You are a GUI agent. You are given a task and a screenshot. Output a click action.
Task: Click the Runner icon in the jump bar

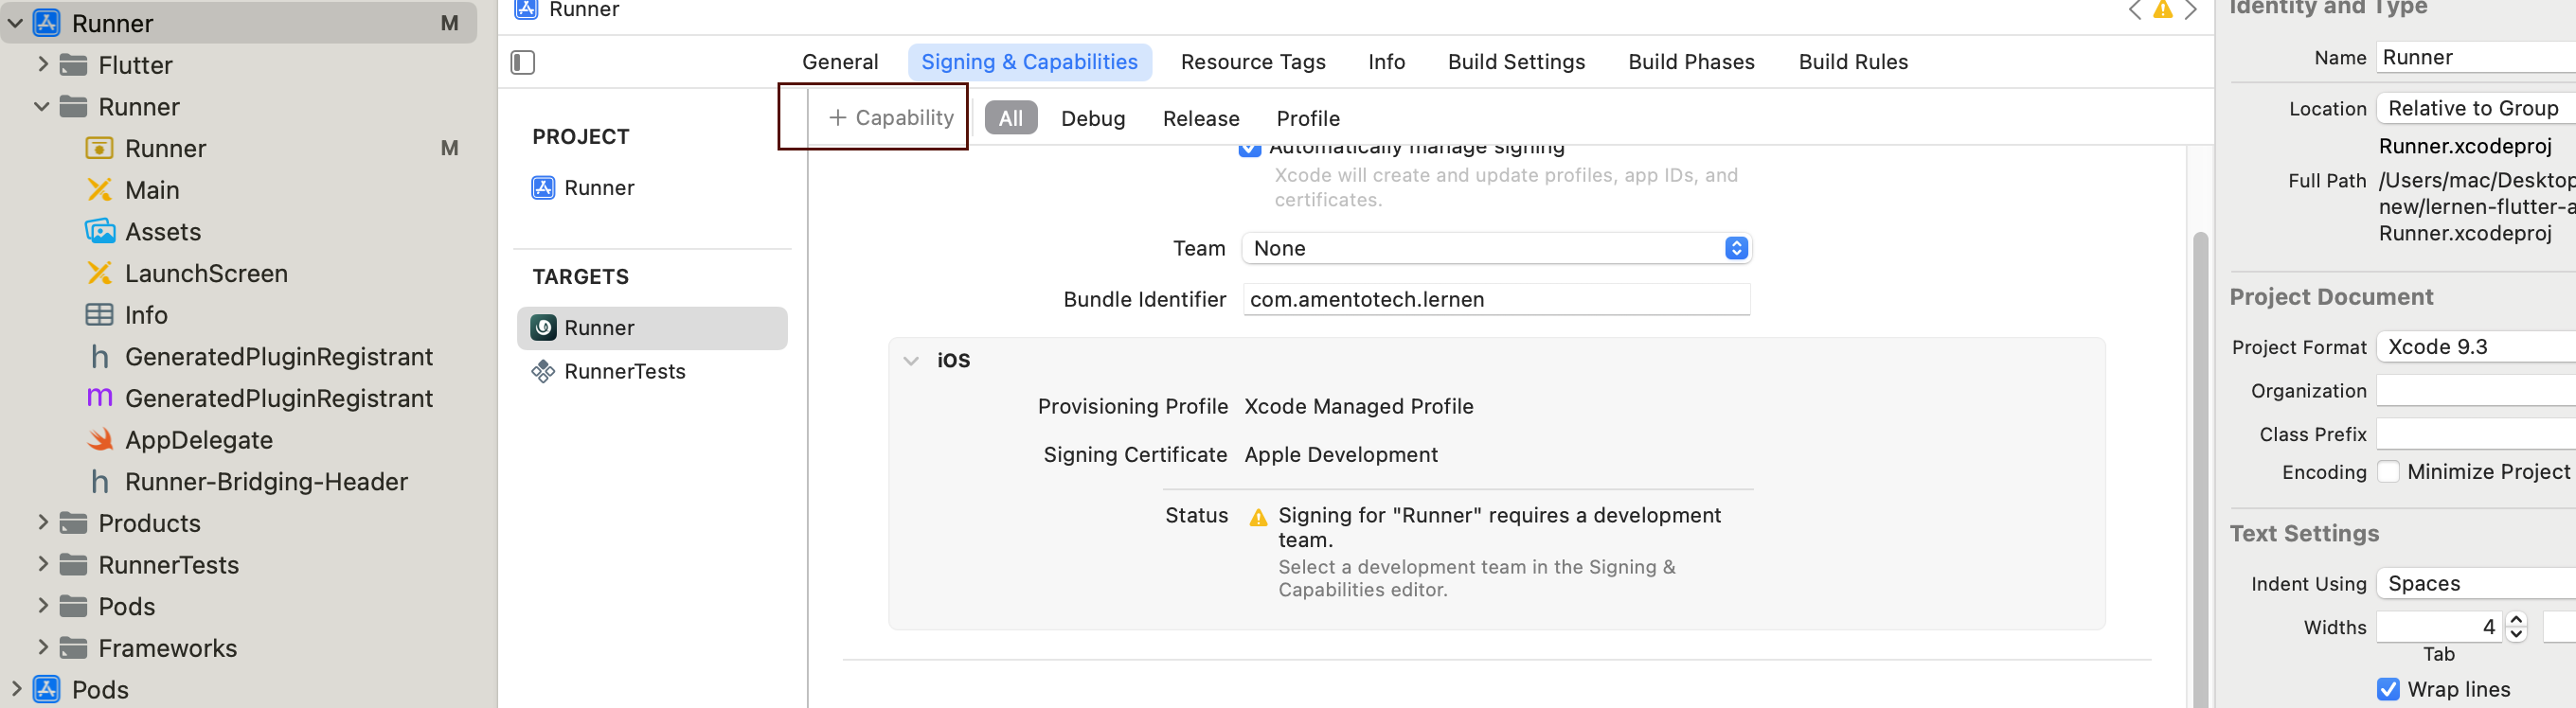tap(526, 9)
